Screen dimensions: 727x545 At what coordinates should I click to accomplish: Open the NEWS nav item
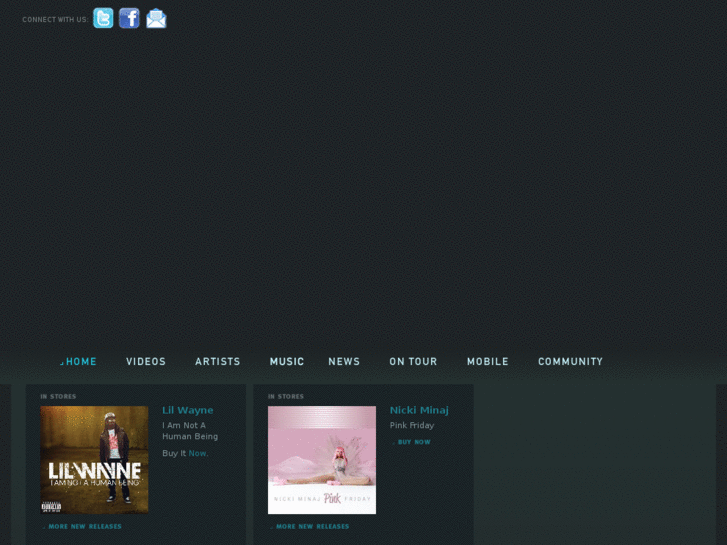[344, 361]
